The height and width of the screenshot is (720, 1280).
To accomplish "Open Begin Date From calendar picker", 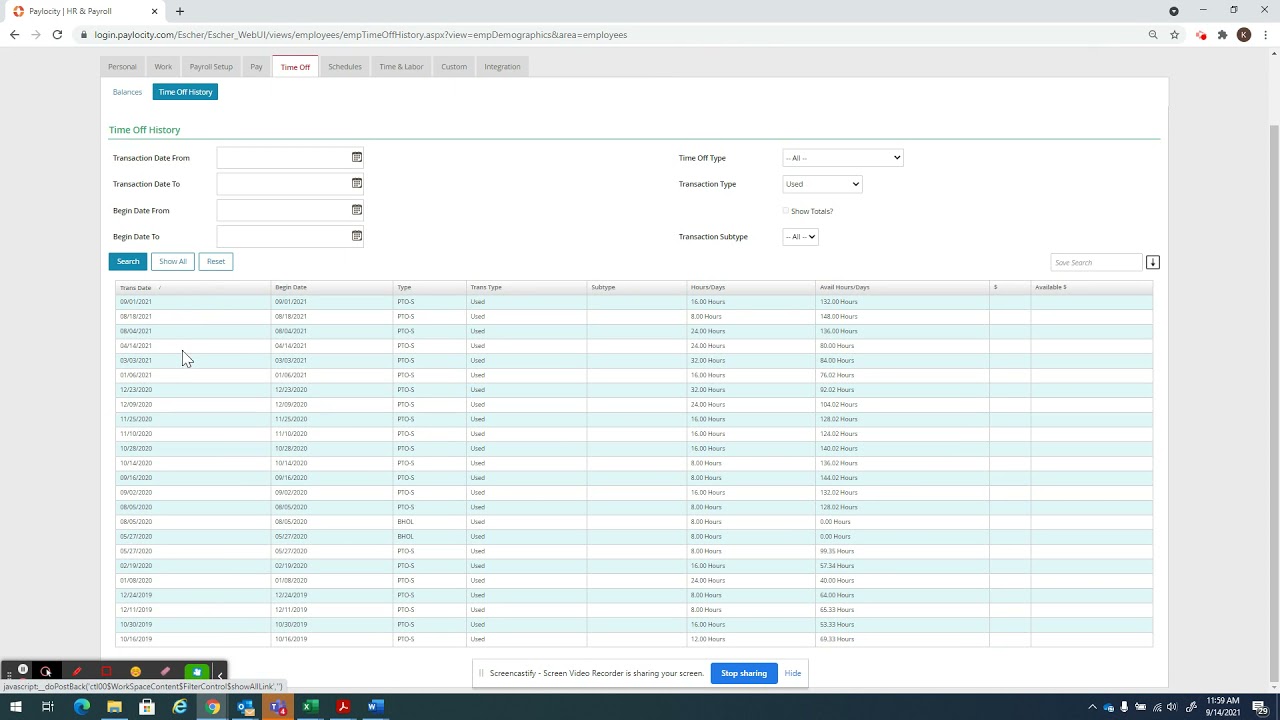I will tap(357, 210).
